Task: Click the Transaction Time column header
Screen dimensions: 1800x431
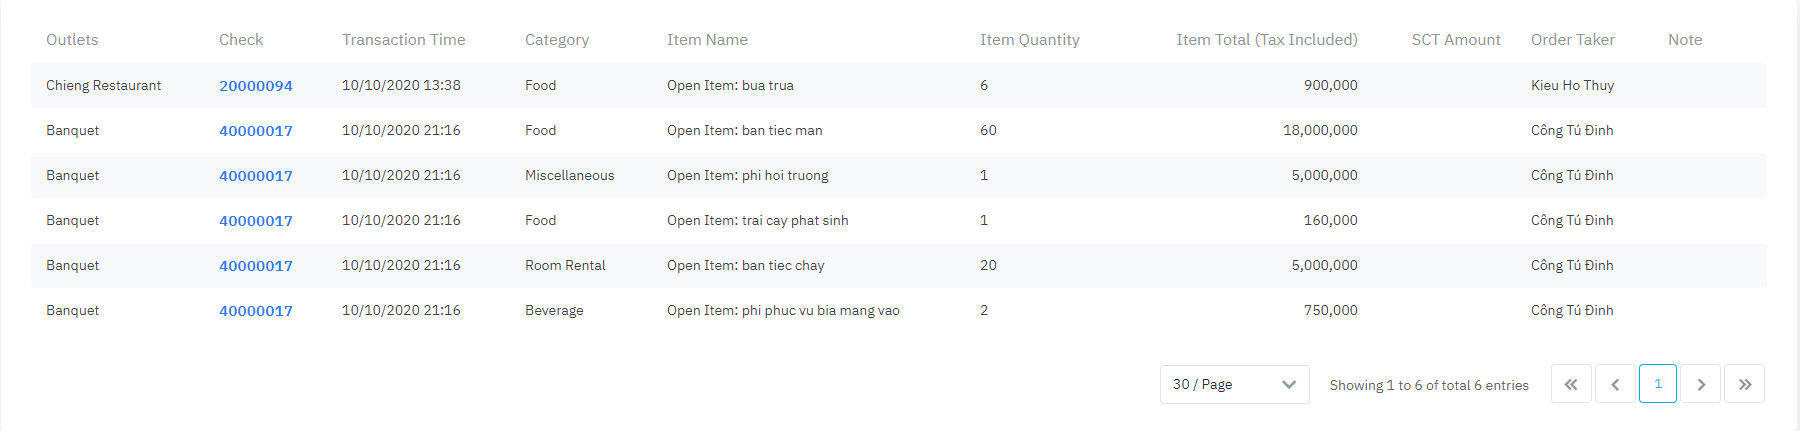Action: pos(403,40)
